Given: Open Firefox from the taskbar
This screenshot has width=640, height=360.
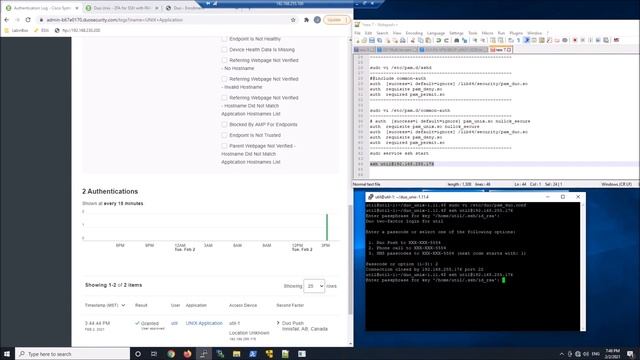Looking at the screenshot, I should tap(187, 354).
